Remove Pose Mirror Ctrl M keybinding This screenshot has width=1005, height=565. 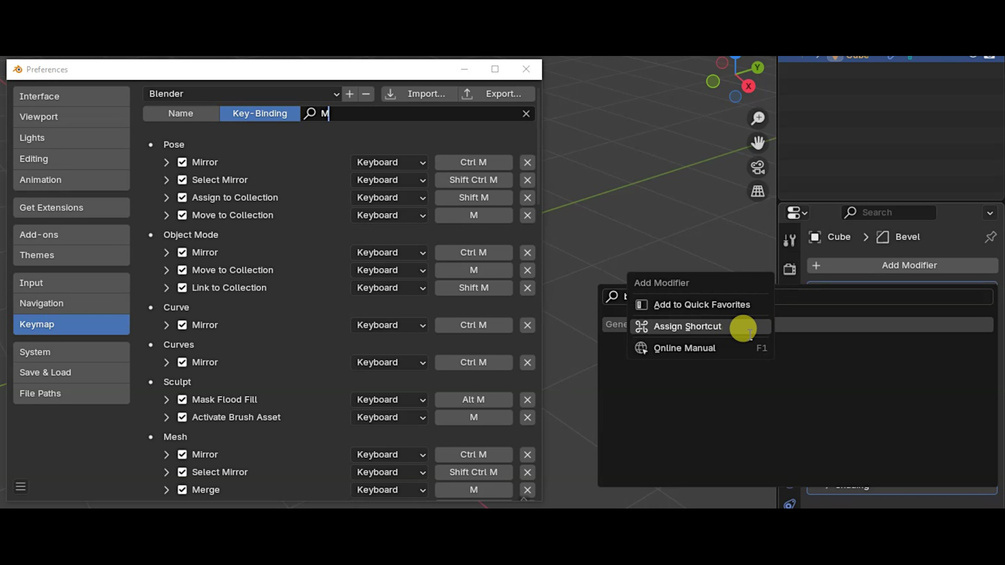(x=527, y=163)
